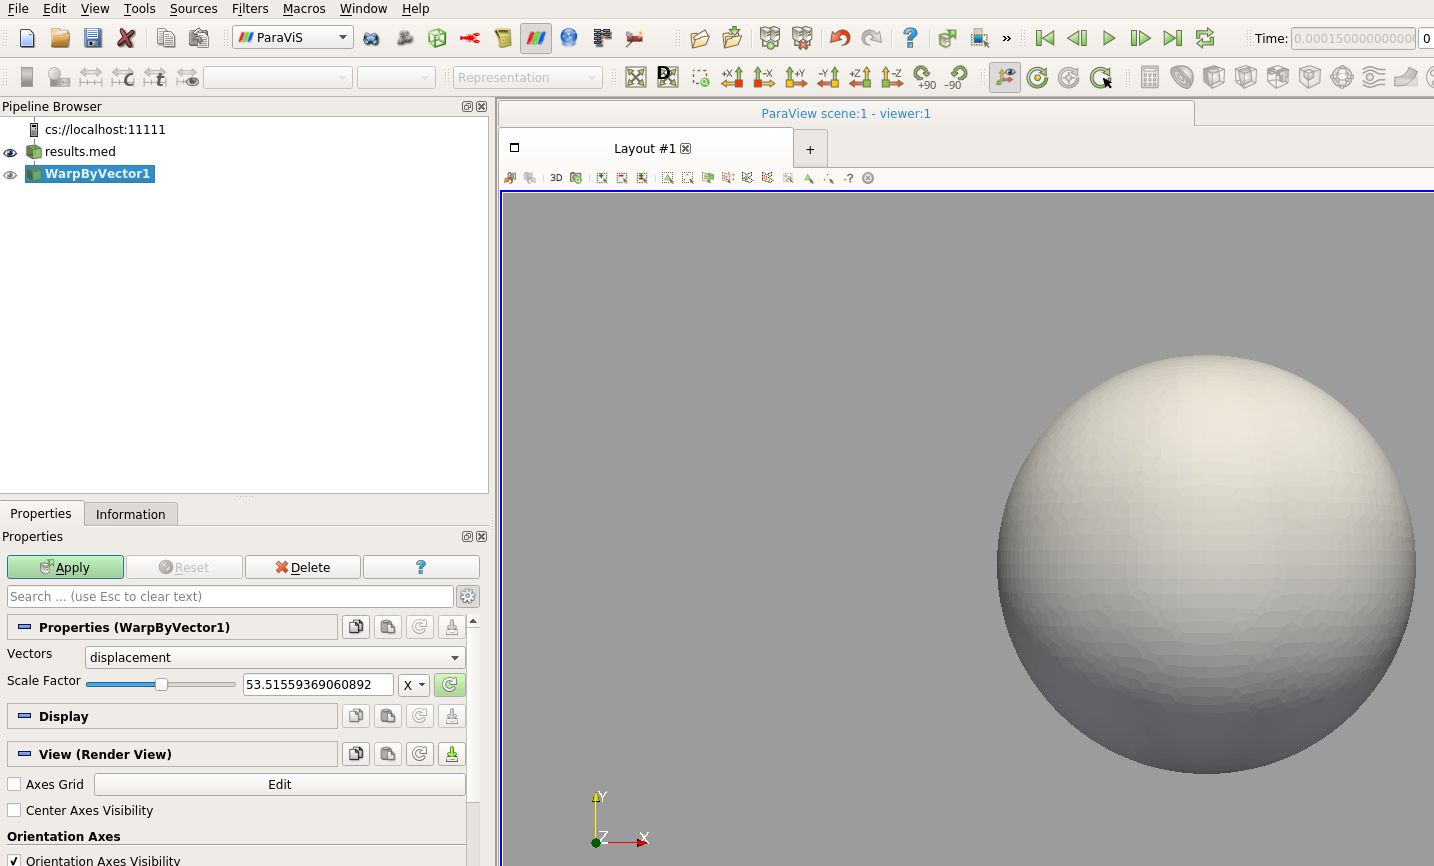Click the Delete button
The image size is (1434, 866).
point(303,567)
